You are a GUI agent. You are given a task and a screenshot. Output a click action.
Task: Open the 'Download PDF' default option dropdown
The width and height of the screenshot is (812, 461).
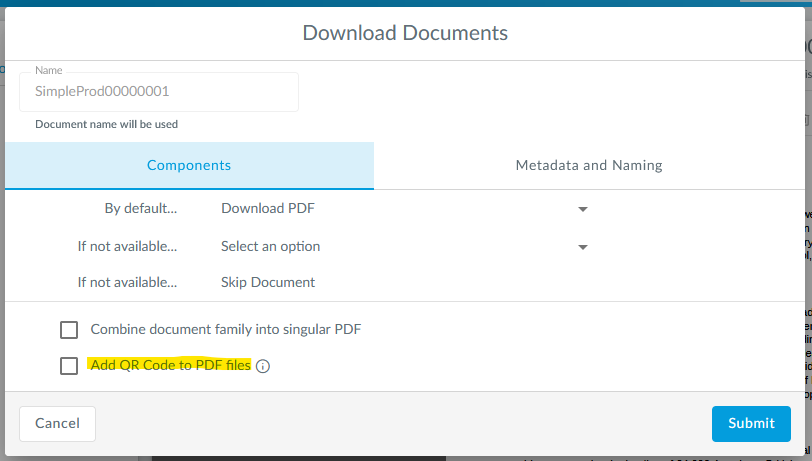click(x=400, y=209)
